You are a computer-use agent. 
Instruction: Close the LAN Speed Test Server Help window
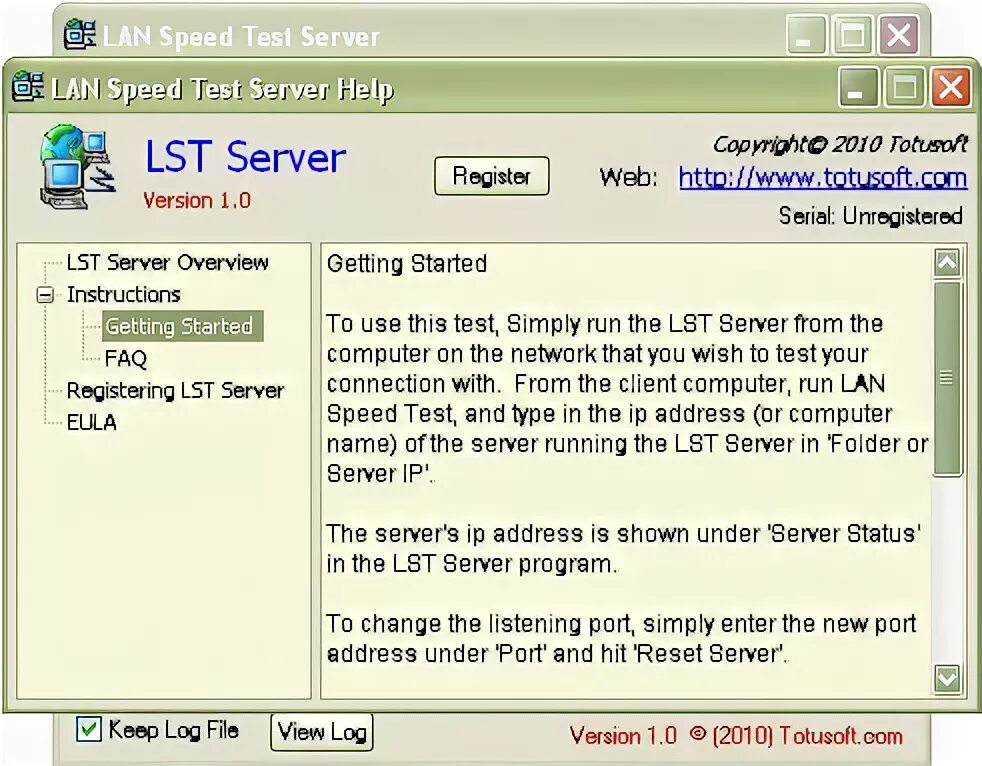(x=951, y=86)
